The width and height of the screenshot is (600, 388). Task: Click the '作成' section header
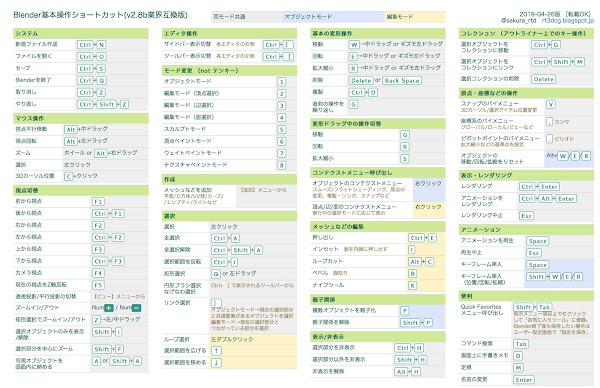coord(229,179)
